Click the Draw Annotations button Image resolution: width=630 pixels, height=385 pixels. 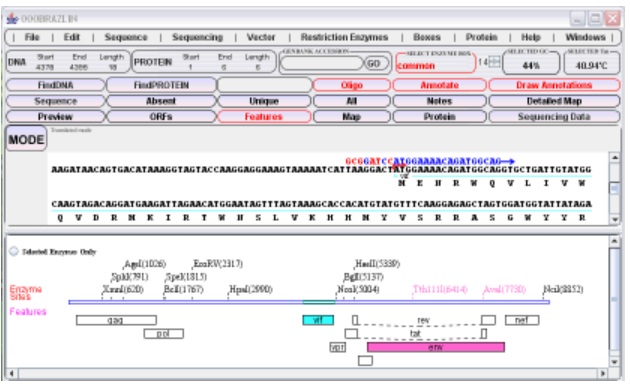click(x=554, y=85)
